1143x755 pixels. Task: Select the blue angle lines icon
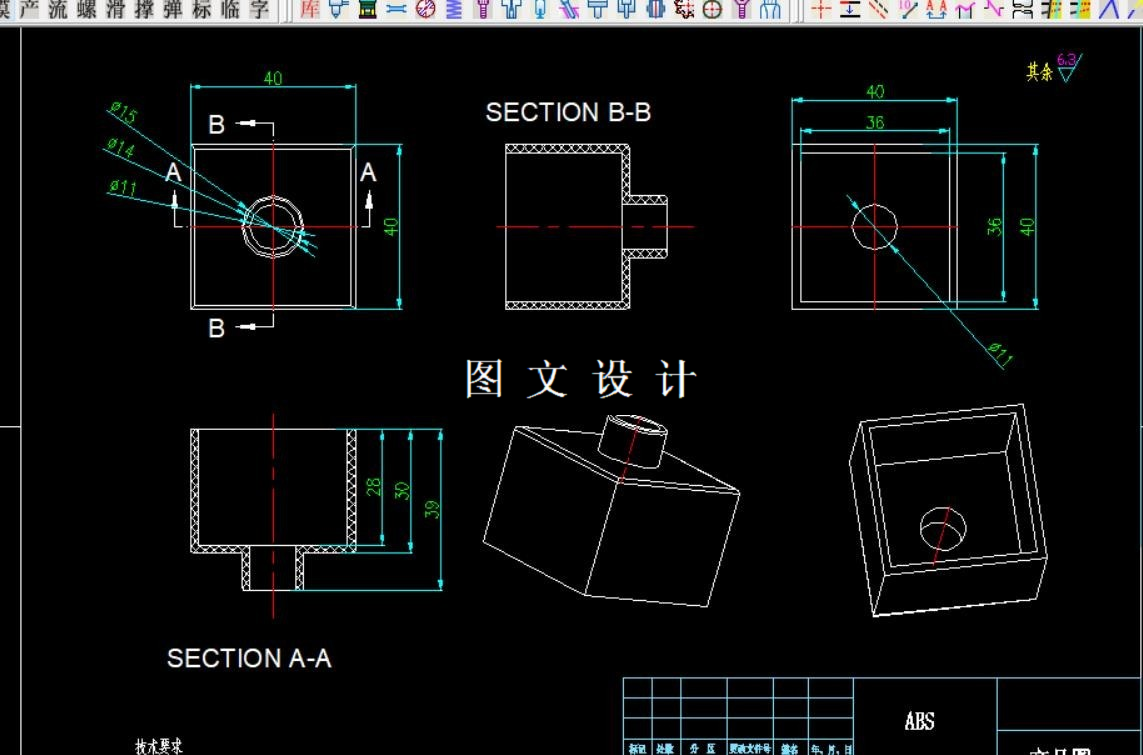click(x=1109, y=9)
